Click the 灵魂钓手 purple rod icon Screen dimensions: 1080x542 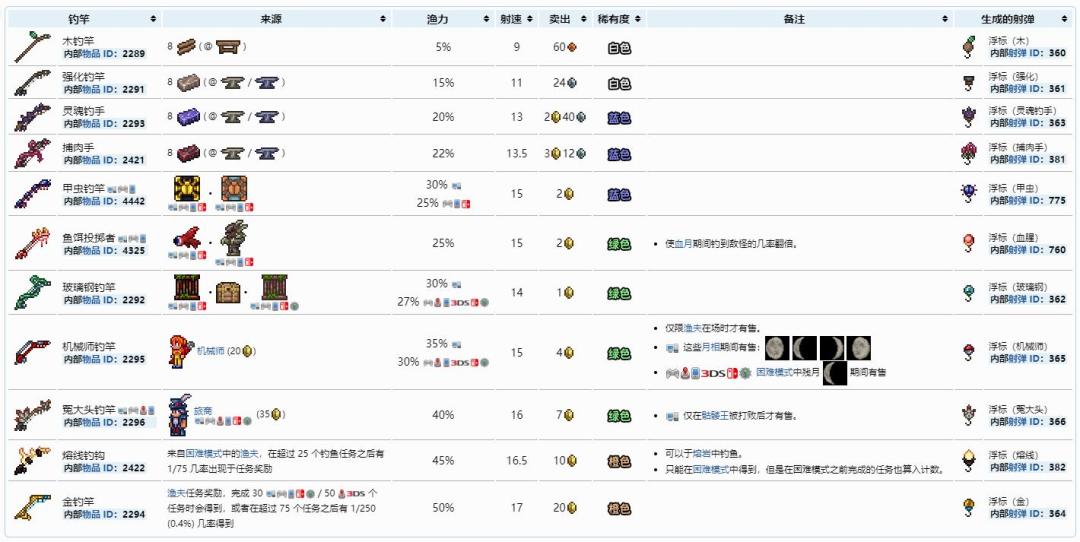click(x=32, y=117)
